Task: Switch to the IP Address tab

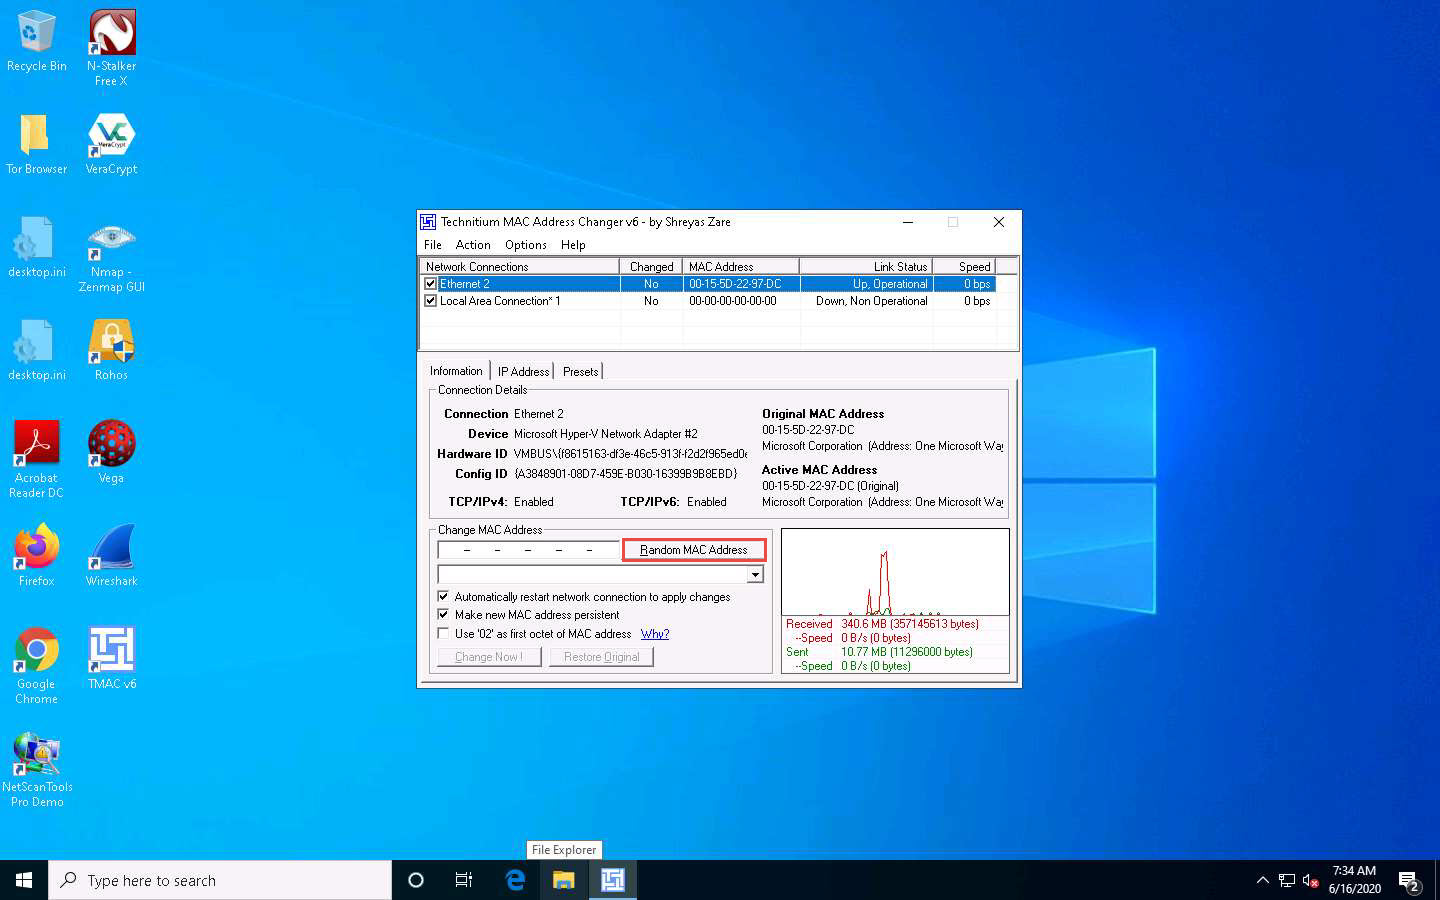Action: 523,372
